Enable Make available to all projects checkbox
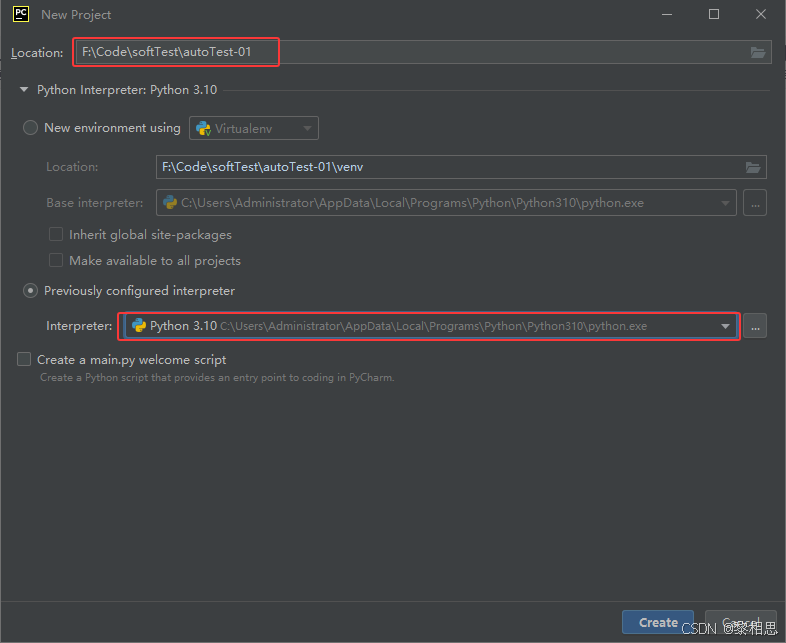 pyautogui.click(x=56, y=261)
